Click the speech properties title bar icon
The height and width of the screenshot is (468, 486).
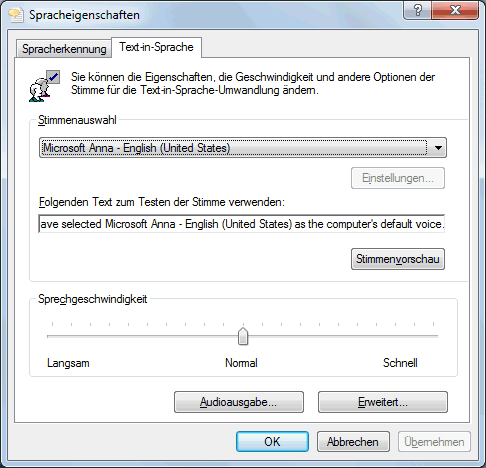tap(16, 15)
